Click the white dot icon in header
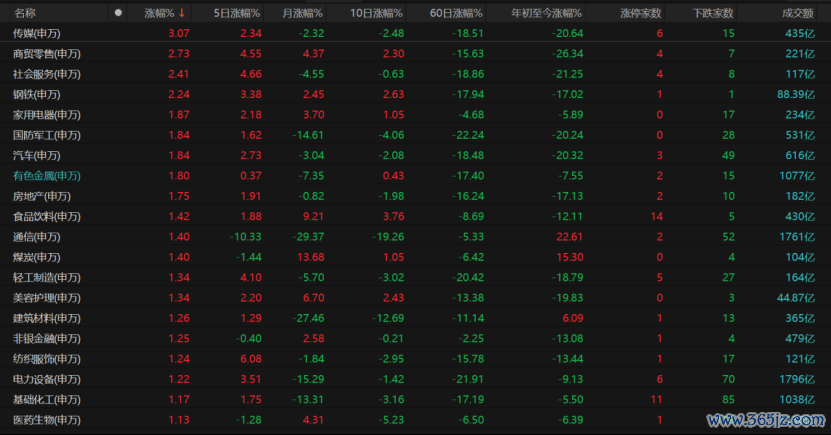Screen dimensions: 831x435 pyautogui.click(x=118, y=13)
